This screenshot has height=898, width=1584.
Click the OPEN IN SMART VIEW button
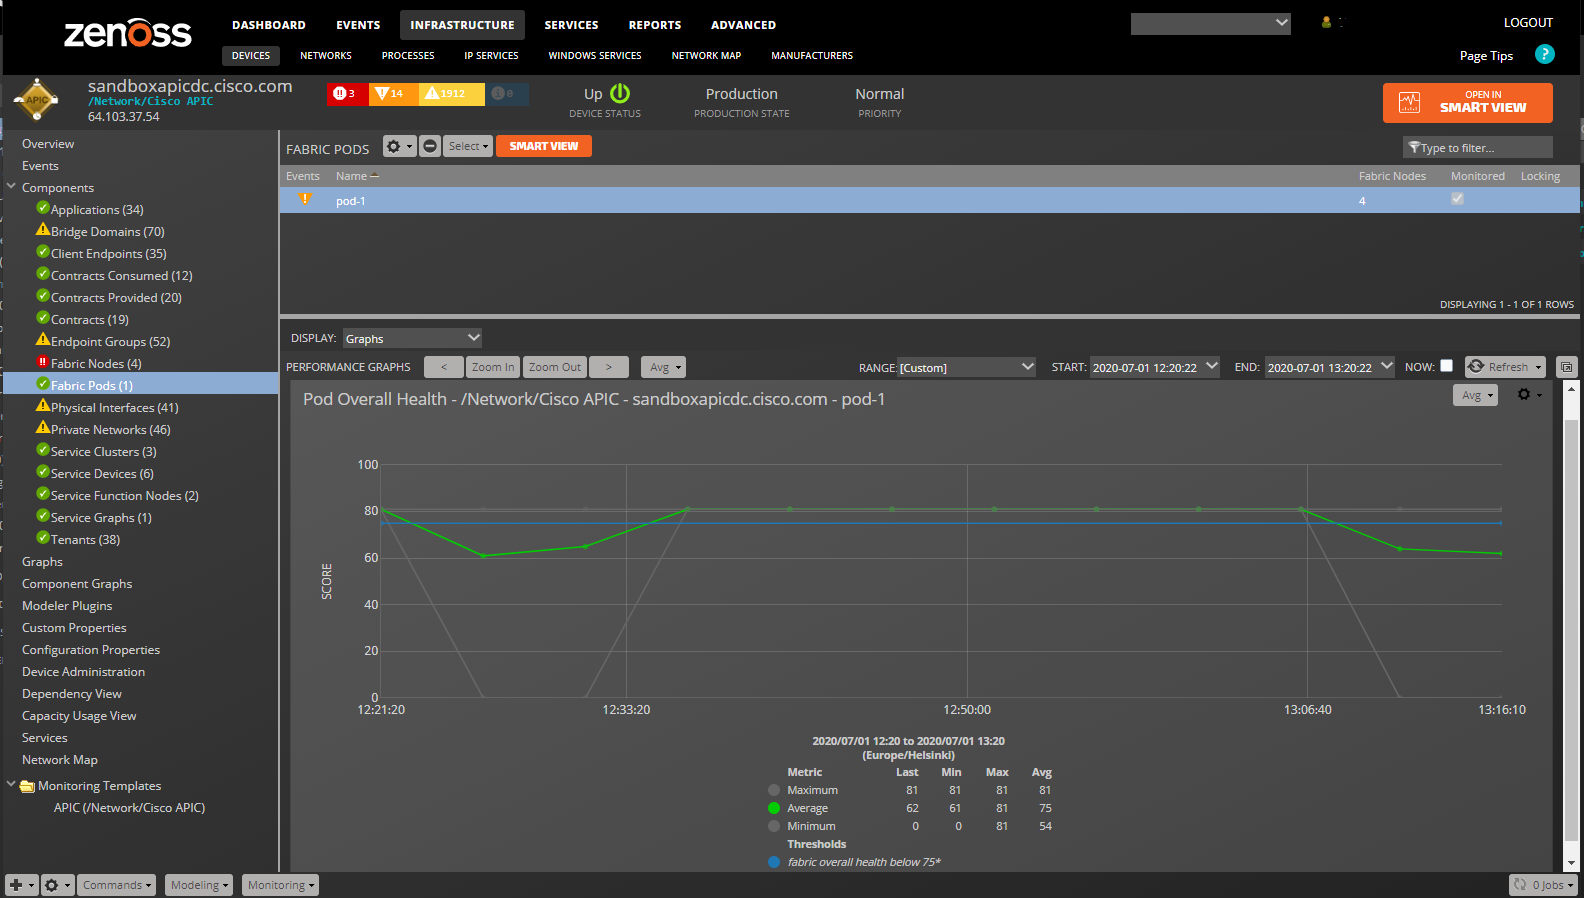pyautogui.click(x=1468, y=102)
